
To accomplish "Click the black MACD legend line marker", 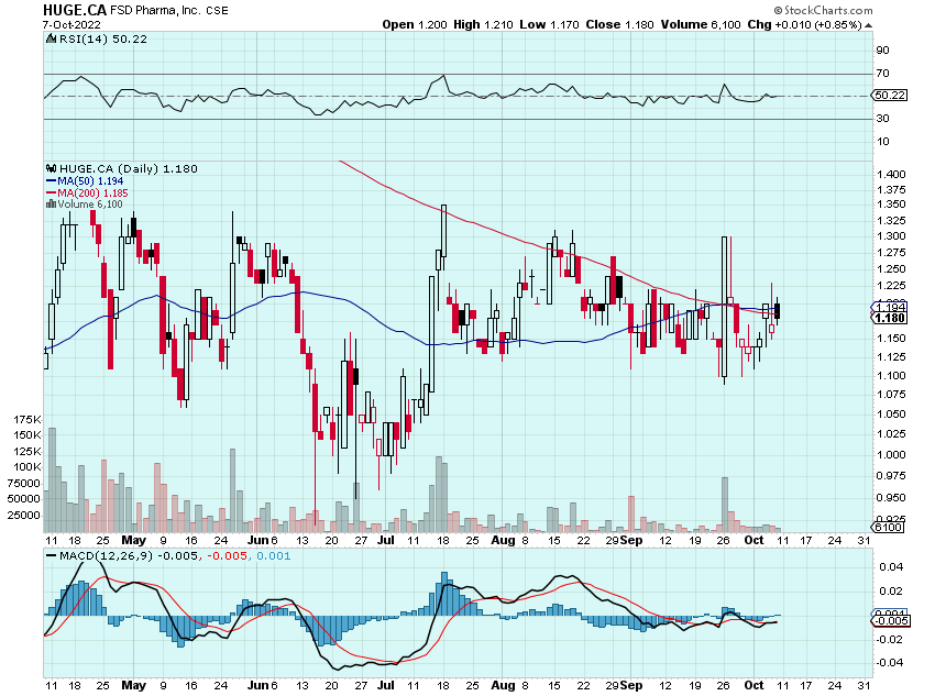I will [x=52, y=556].
